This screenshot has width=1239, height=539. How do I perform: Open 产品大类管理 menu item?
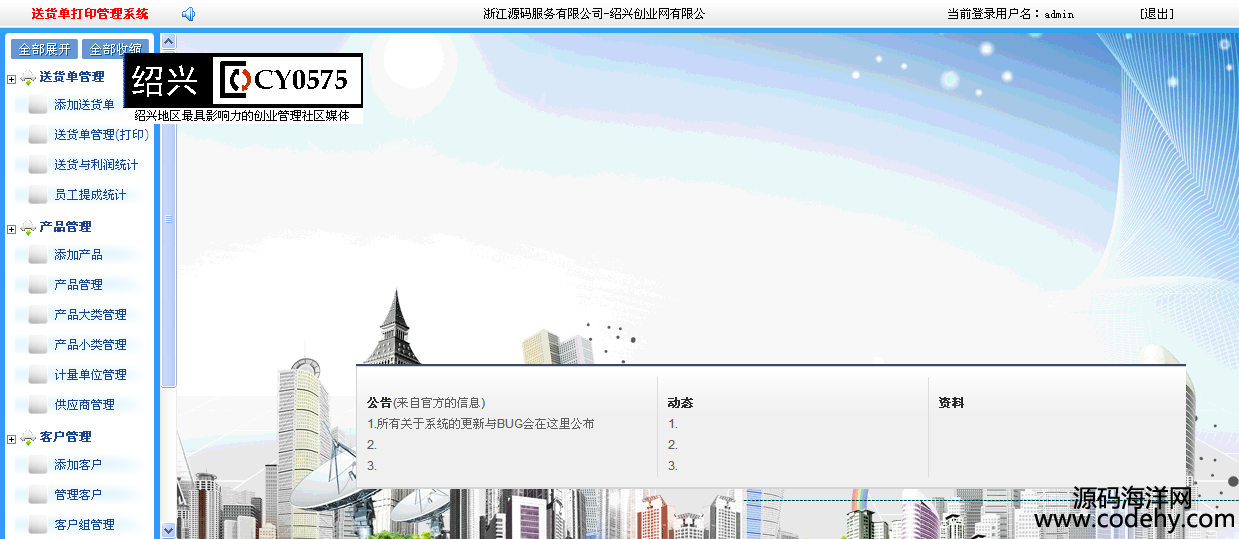[90, 315]
